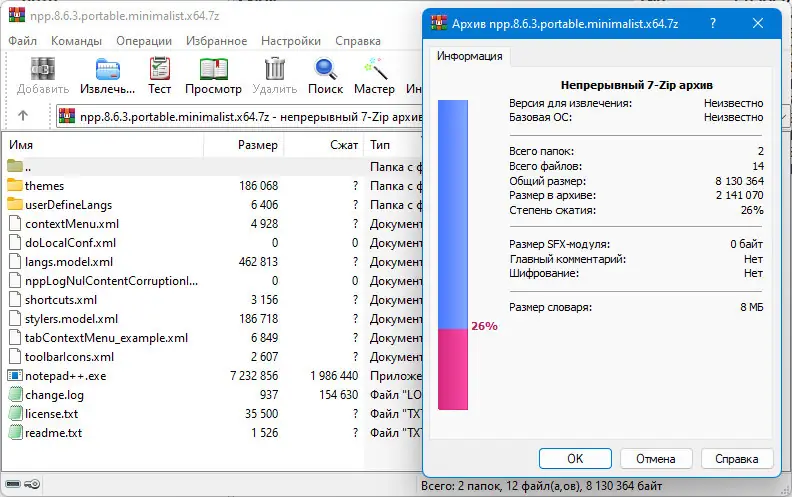The height and width of the screenshot is (497, 792).
Task: Click the status bar totals text
Action: (x=541, y=486)
